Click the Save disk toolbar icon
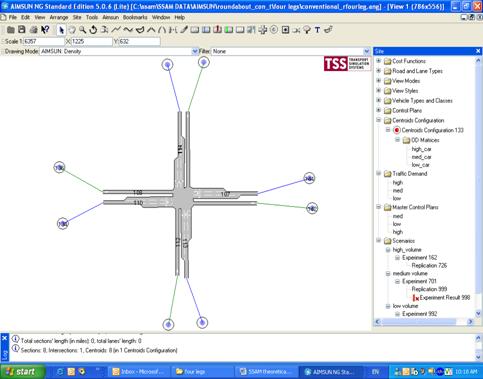The height and width of the screenshot is (379, 483). tap(22, 30)
